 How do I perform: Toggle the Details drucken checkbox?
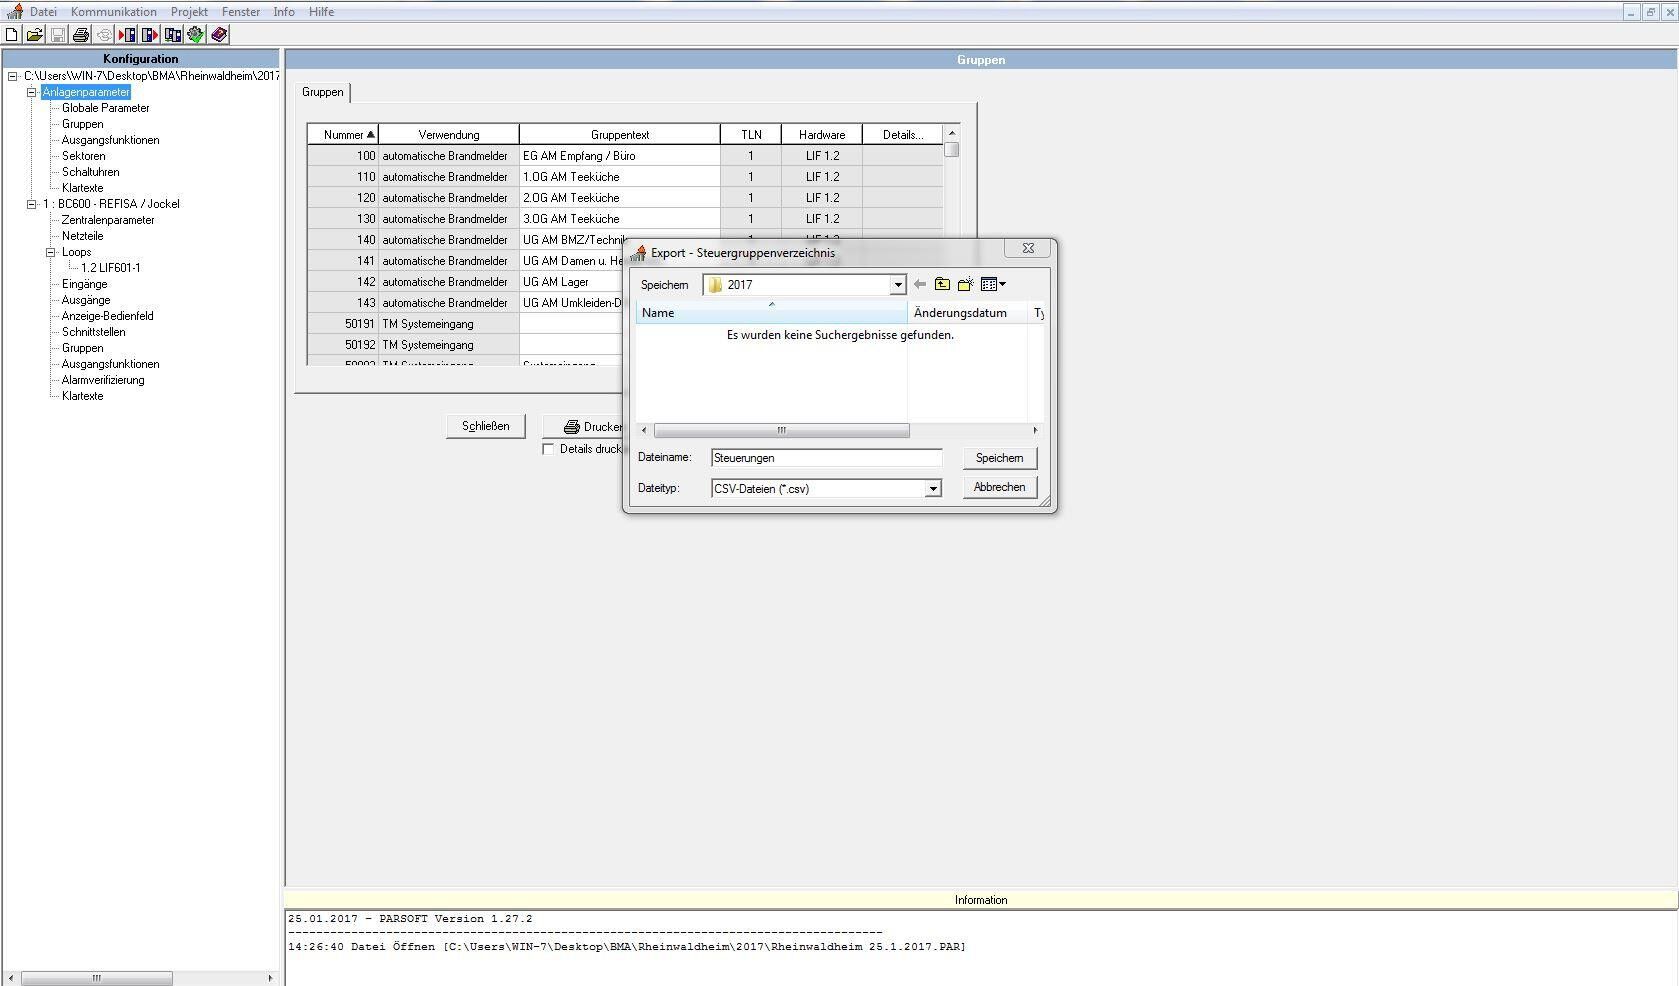[x=548, y=450]
